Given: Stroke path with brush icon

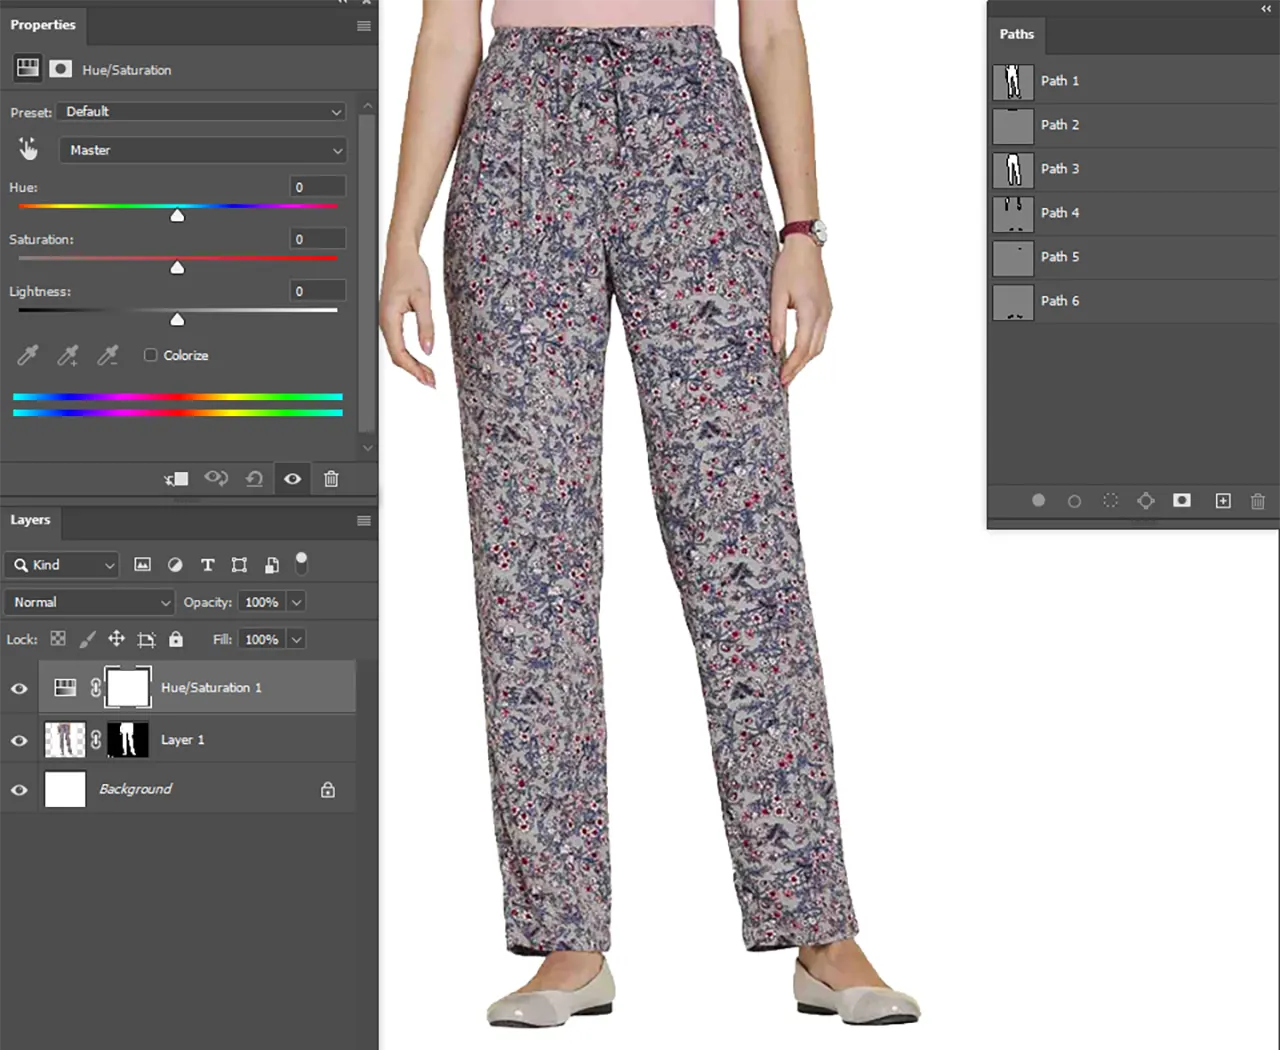Looking at the screenshot, I should [x=1074, y=501].
